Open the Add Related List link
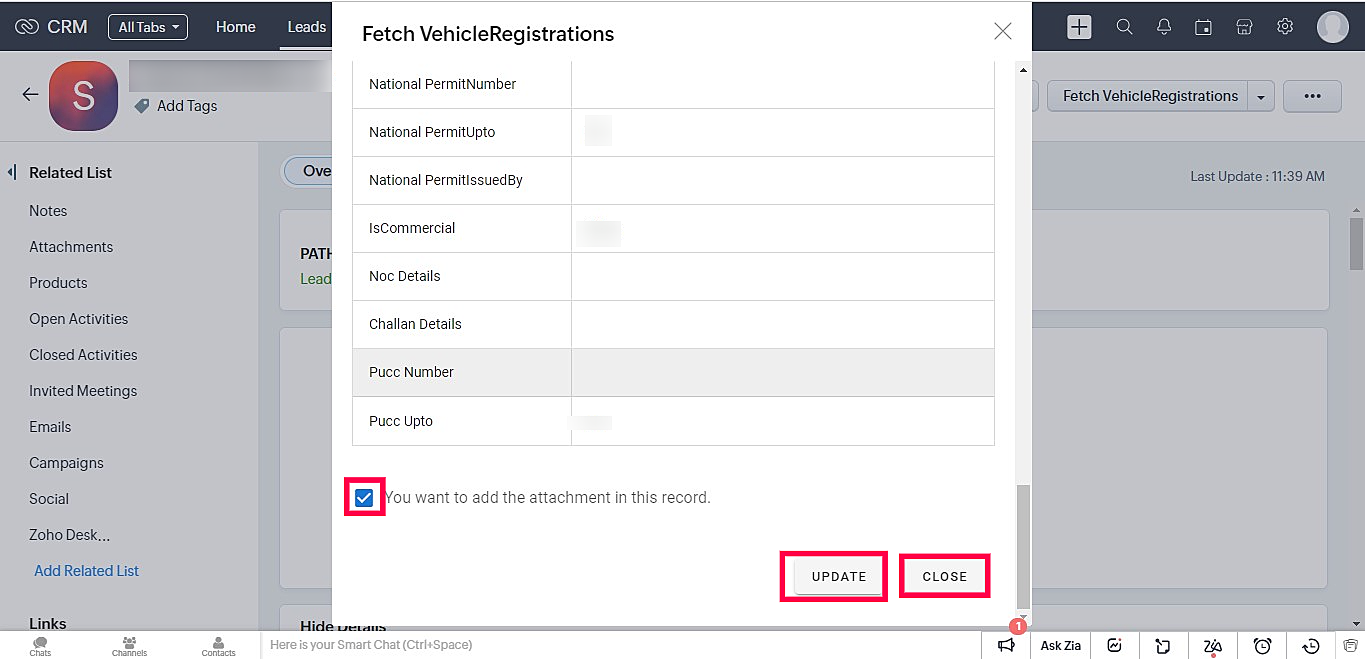 click(x=87, y=571)
